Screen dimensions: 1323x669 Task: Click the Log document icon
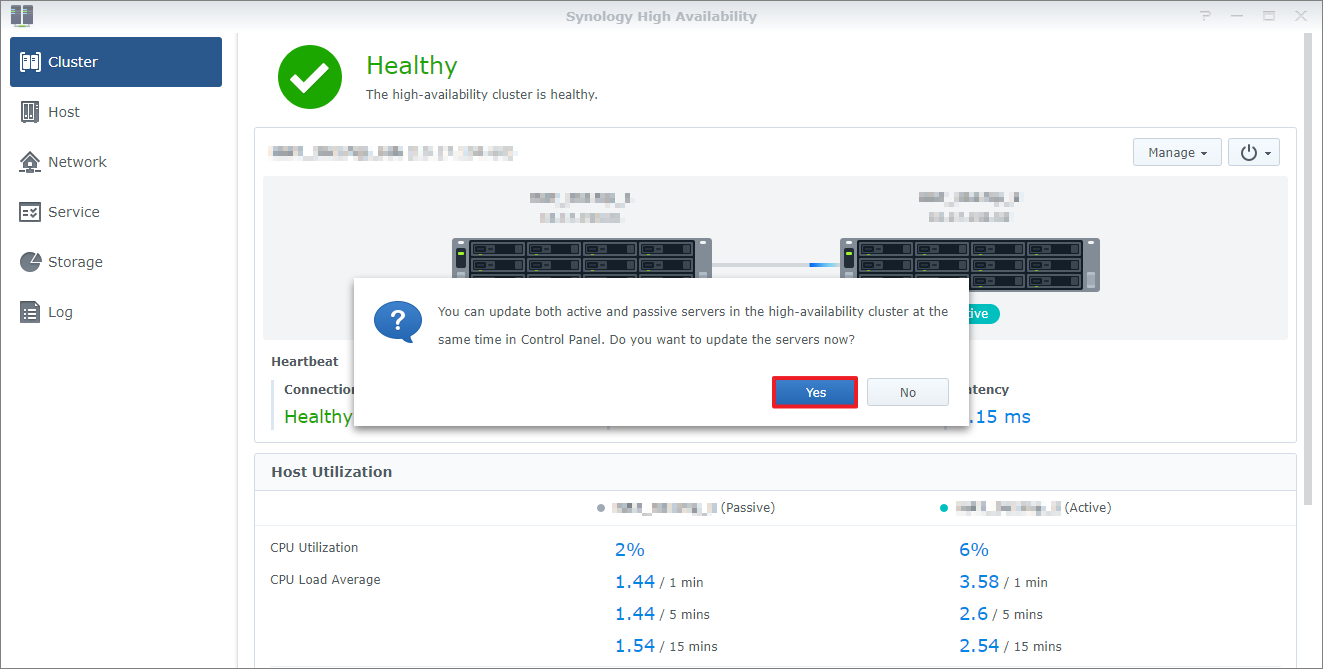point(31,312)
